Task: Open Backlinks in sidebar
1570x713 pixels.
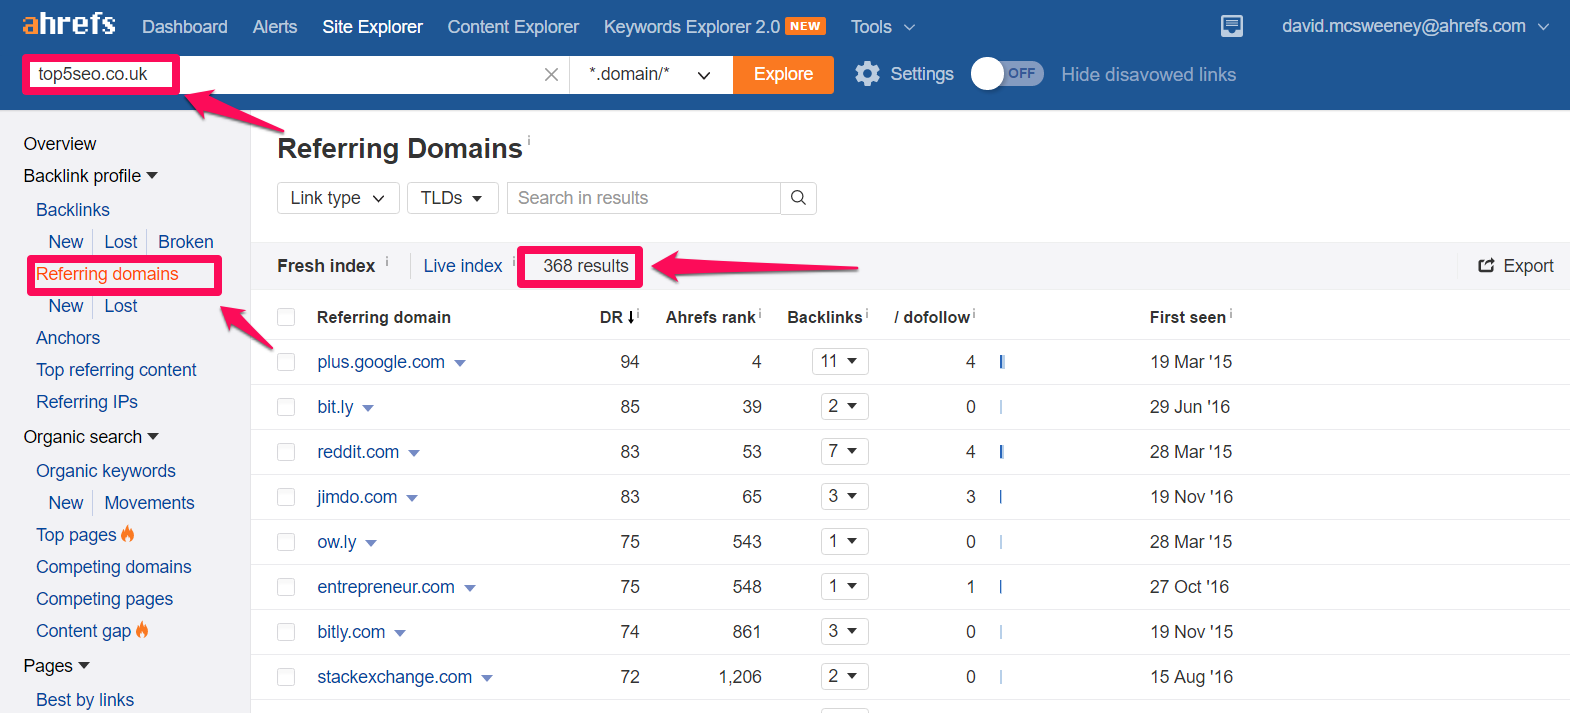Action: 73,210
